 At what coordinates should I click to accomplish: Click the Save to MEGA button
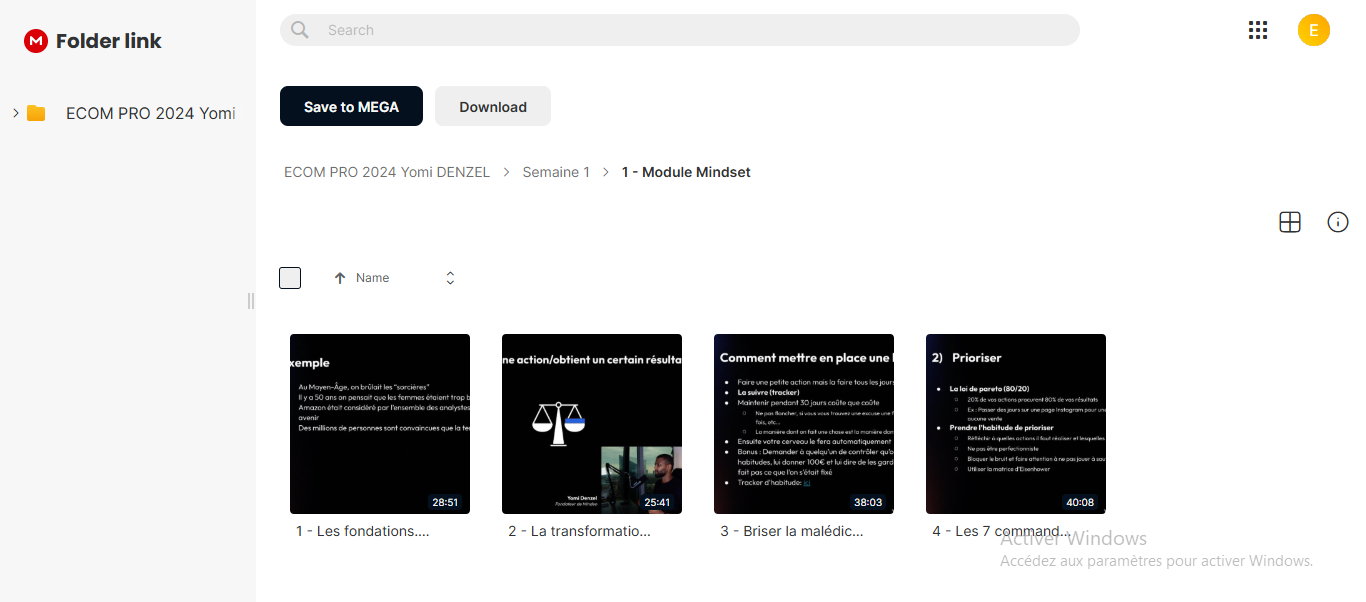pyautogui.click(x=351, y=106)
